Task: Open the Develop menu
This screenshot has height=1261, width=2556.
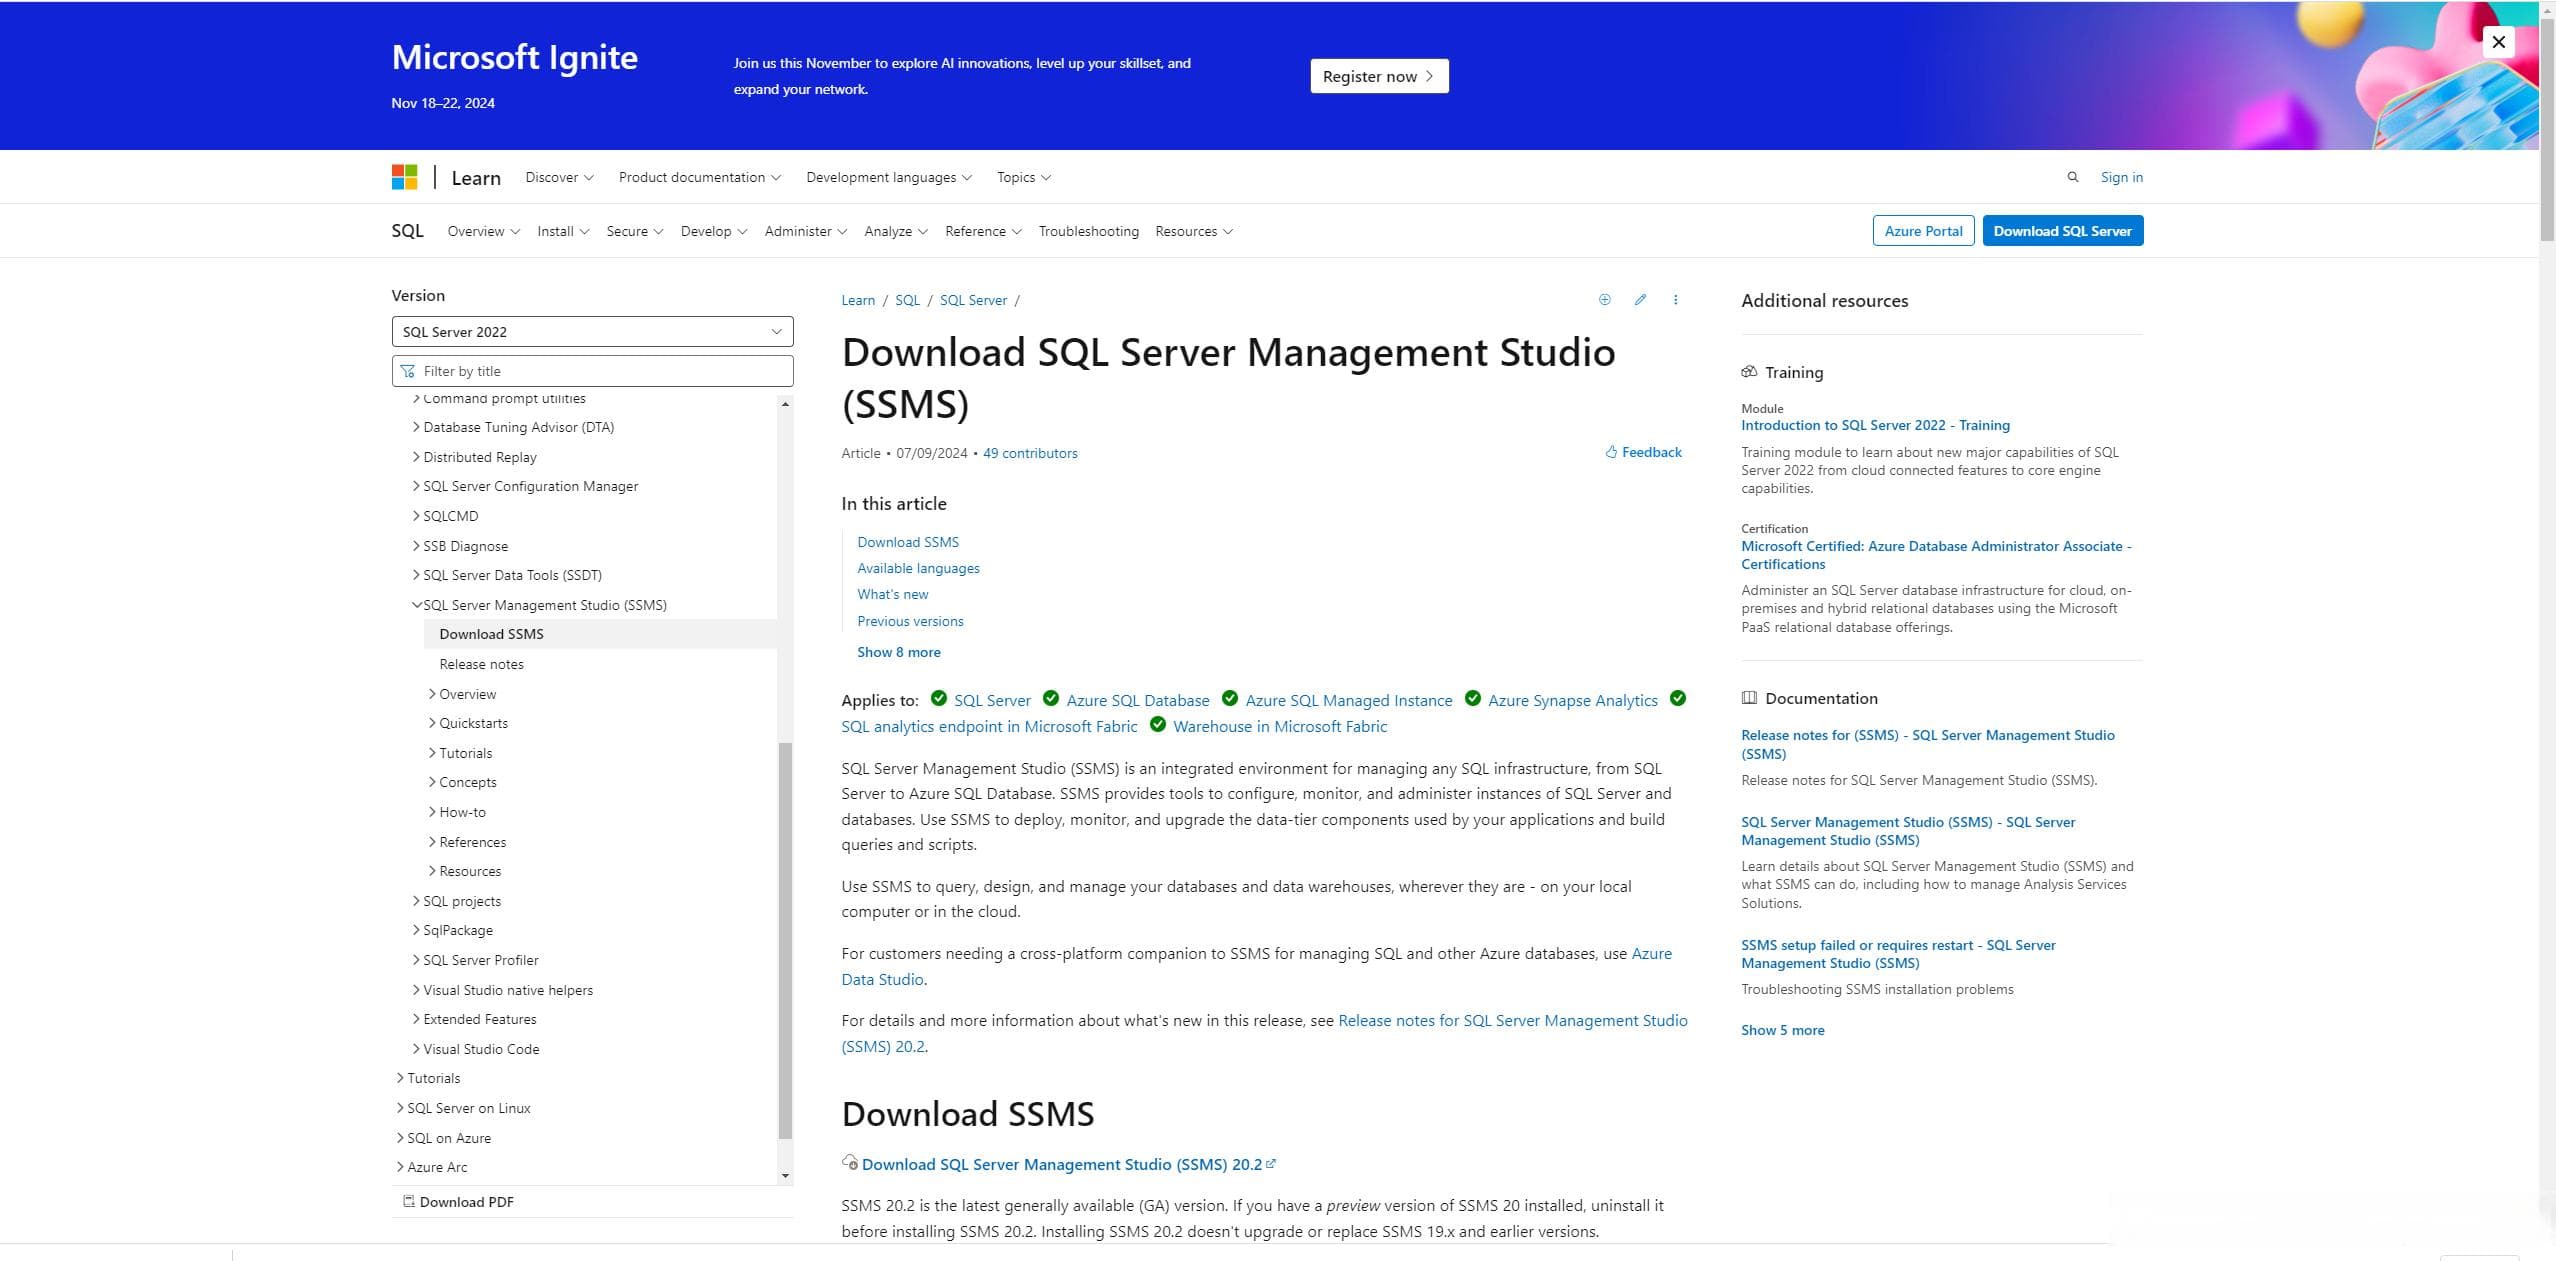Action: (x=714, y=231)
